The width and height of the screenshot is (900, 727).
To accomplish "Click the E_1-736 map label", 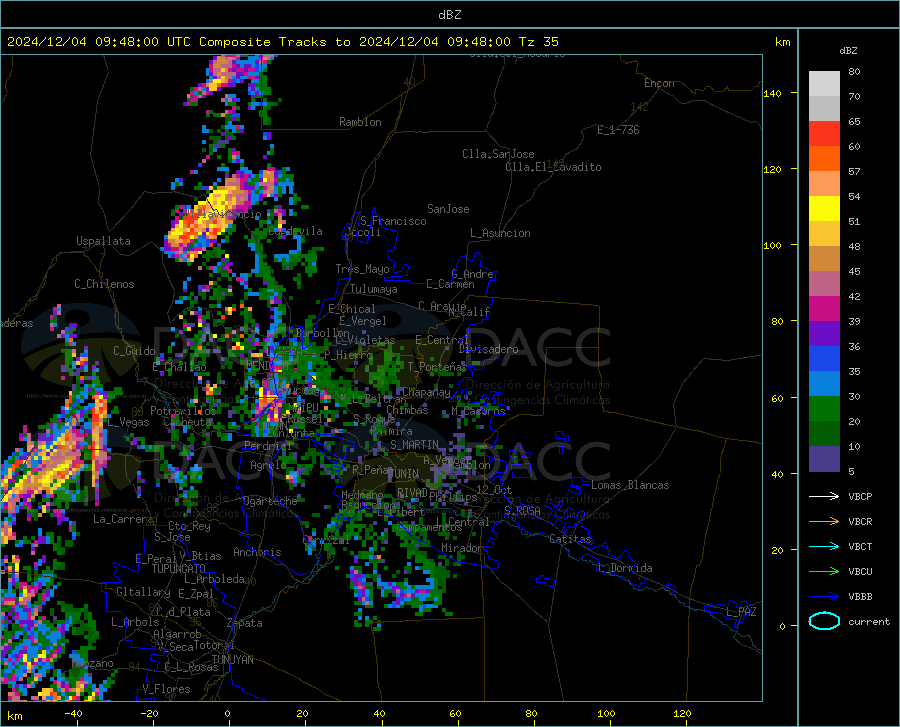I will pyautogui.click(x=618, y=130).
